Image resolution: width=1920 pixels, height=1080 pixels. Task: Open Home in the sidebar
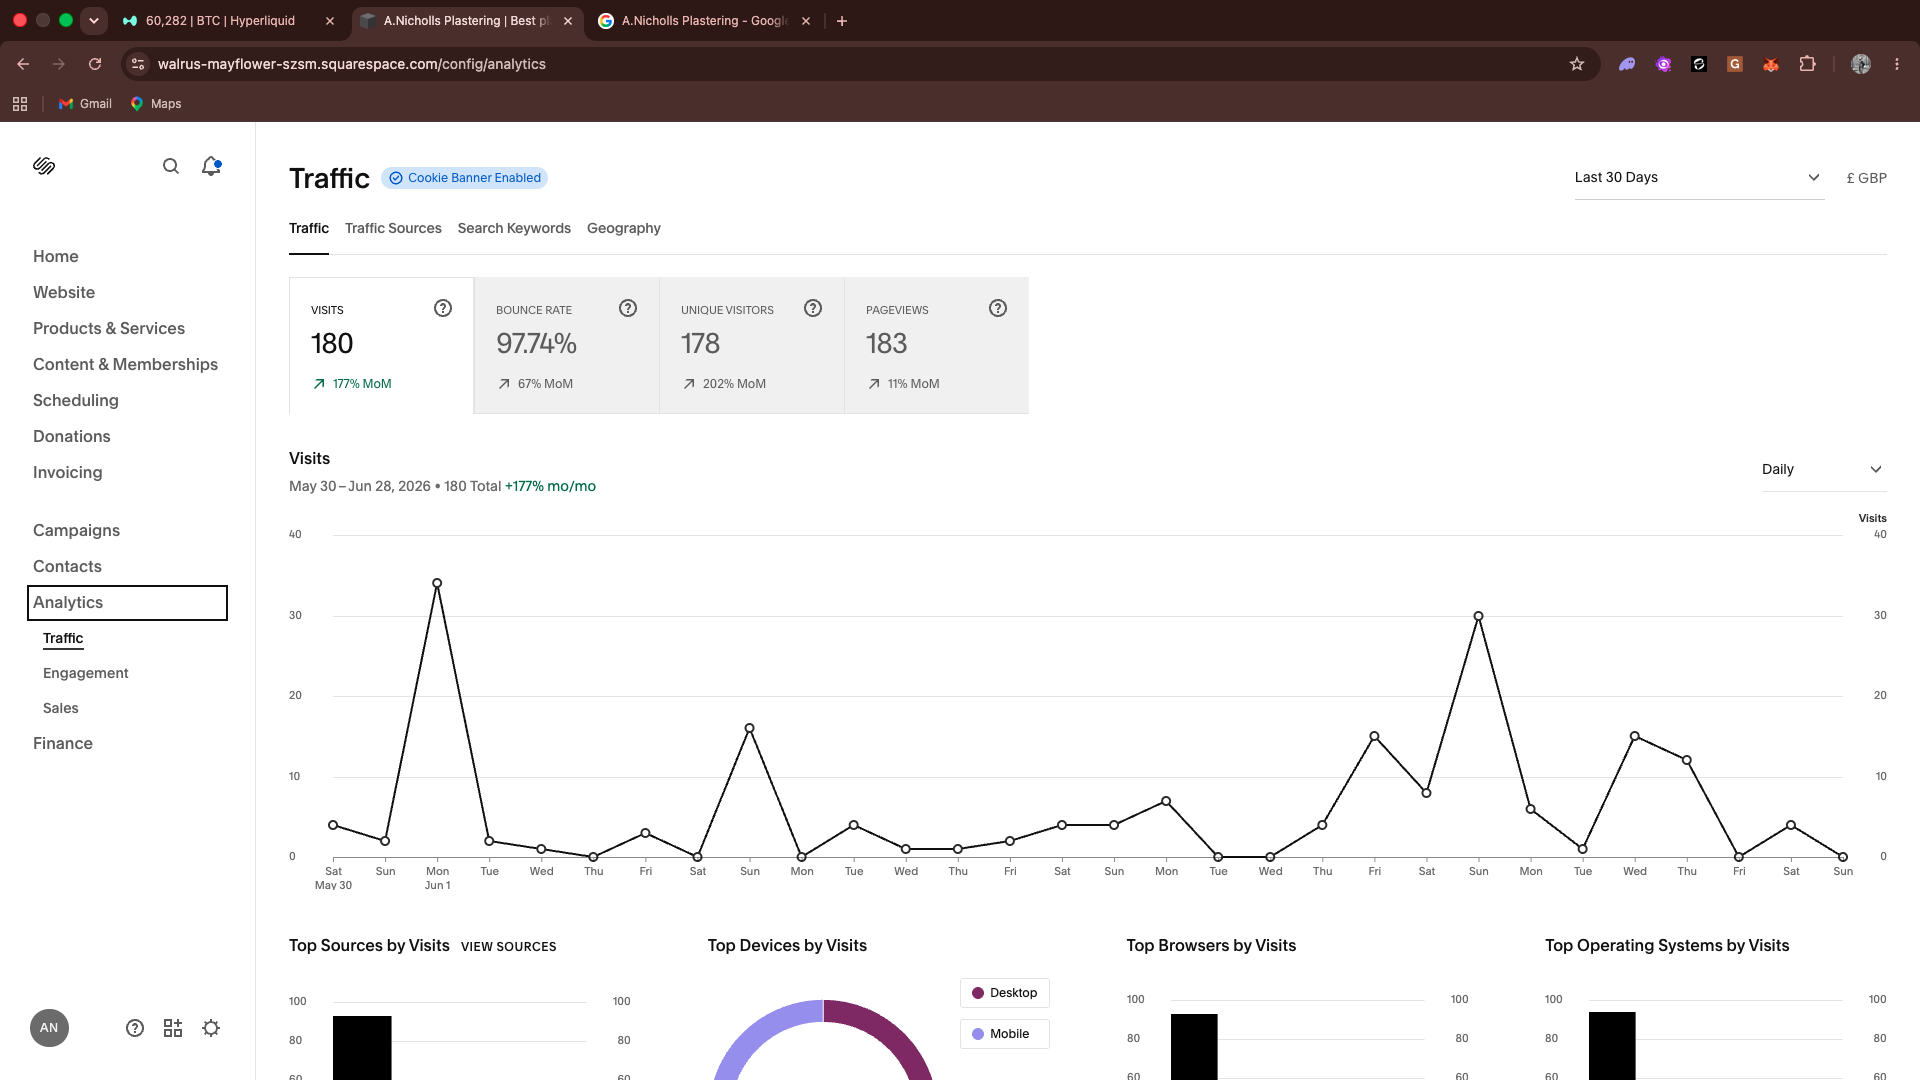56,257
